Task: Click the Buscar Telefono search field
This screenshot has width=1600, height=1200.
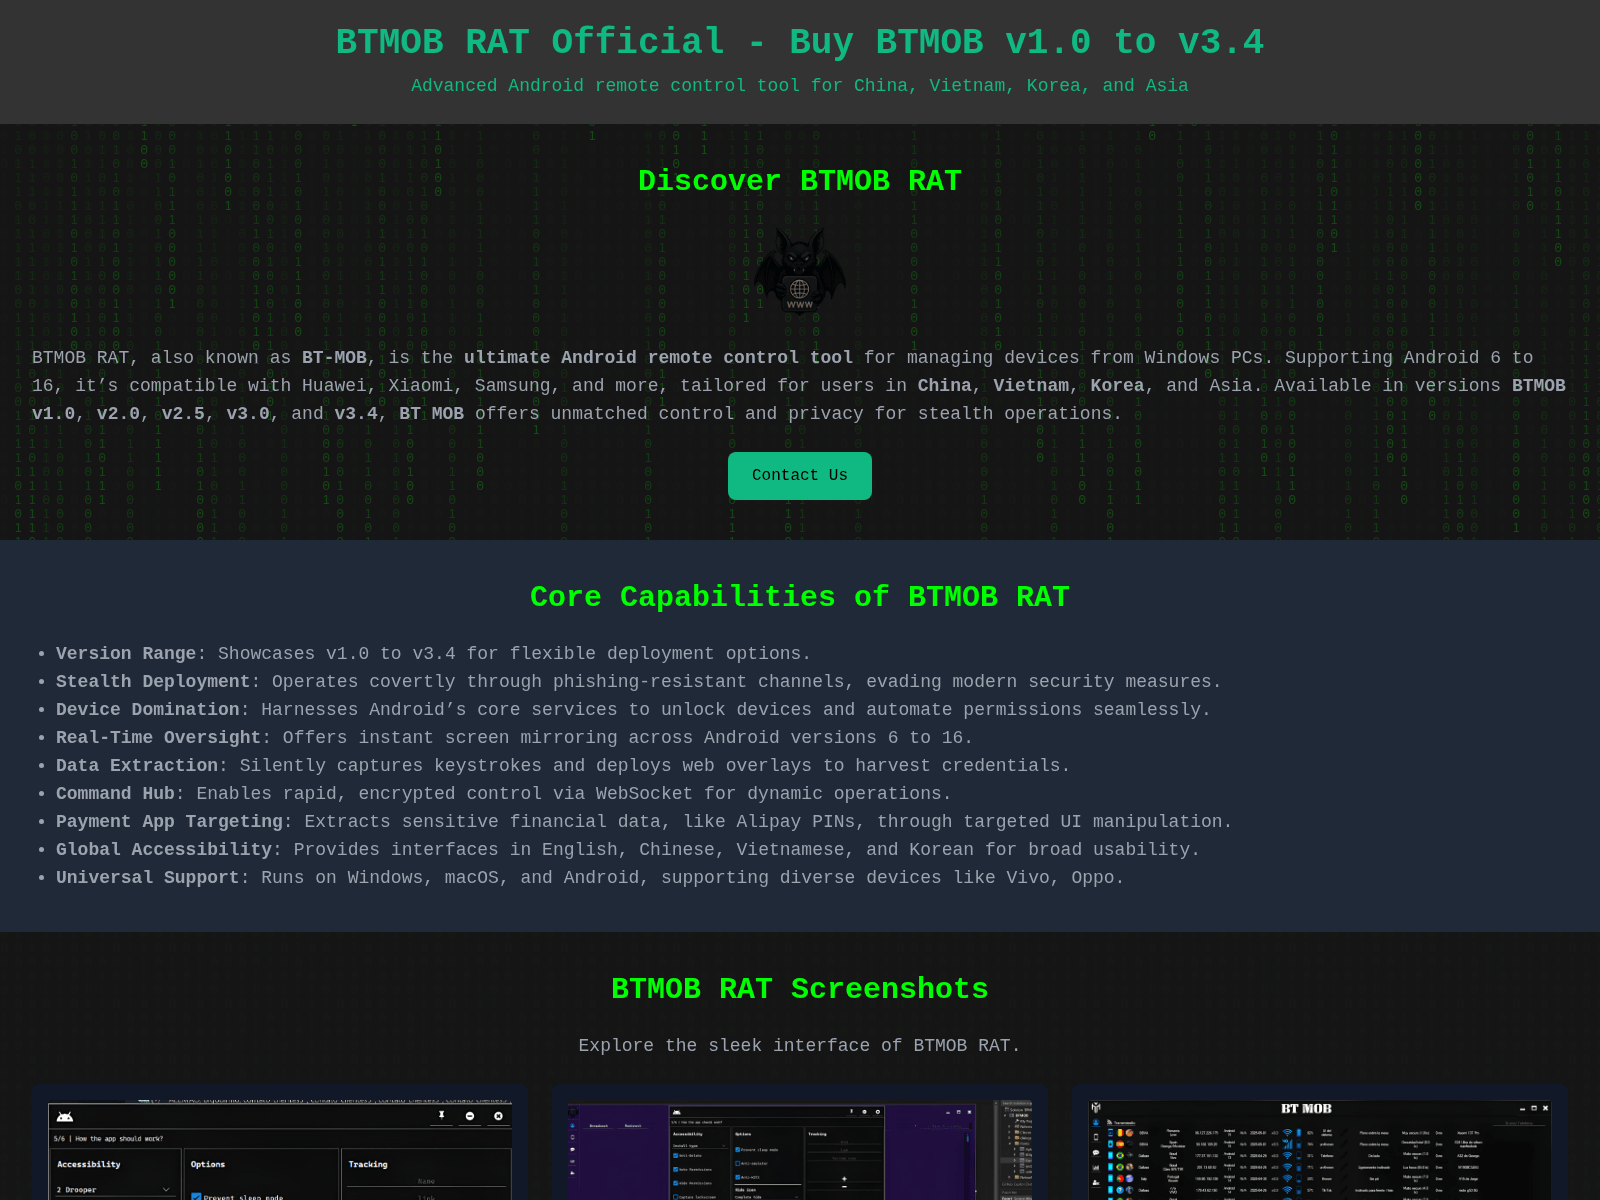Action: tap(1519, 1122)
